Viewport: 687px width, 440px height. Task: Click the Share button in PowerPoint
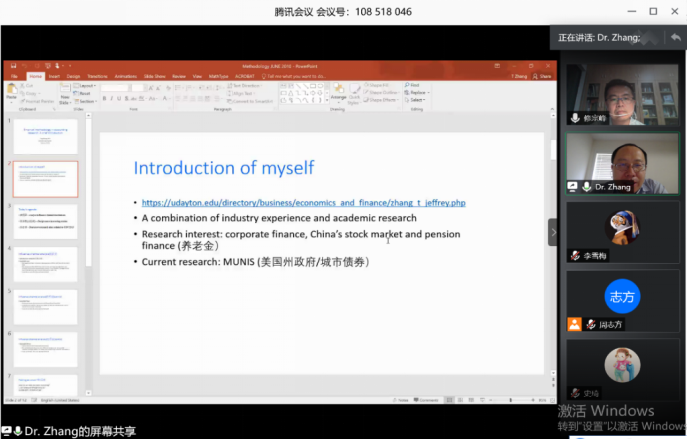545,75
